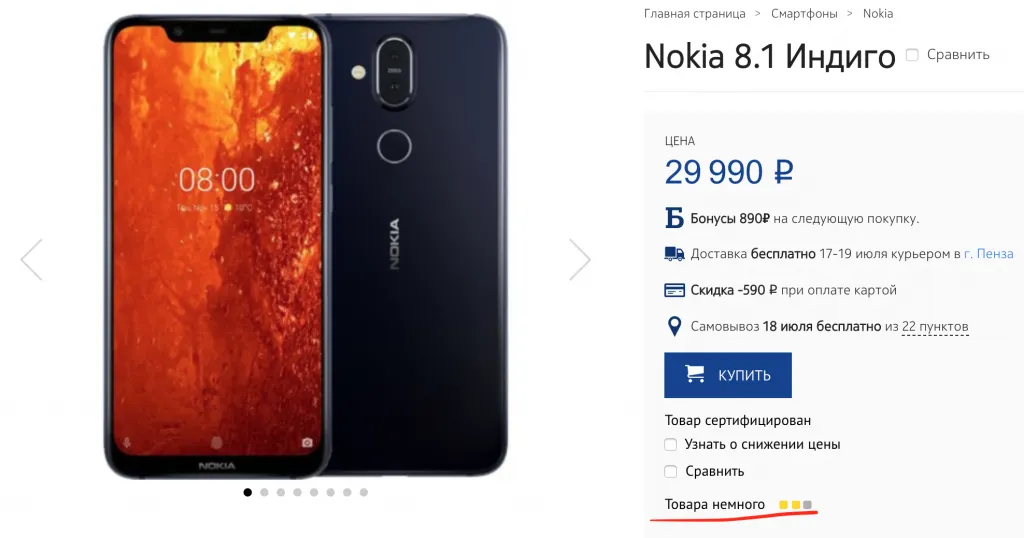Check Сравнить box below the buy button
This screenshot has width=1024, height=538.
[671, 471]
